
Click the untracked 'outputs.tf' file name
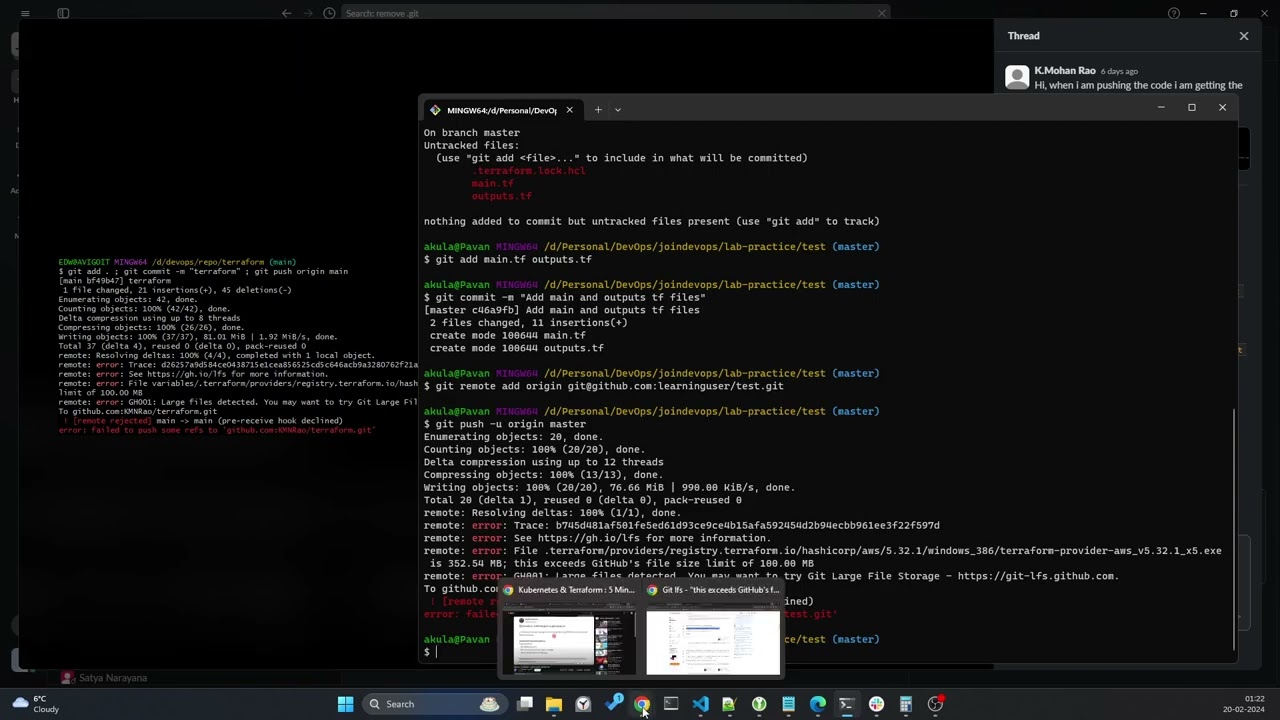tap(501, 196)
